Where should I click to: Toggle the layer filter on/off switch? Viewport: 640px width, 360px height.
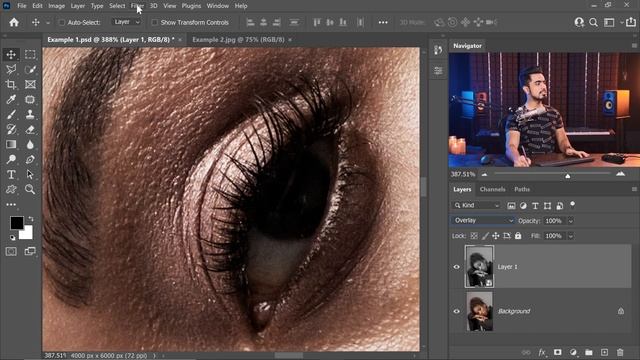(x=573, y=204)
